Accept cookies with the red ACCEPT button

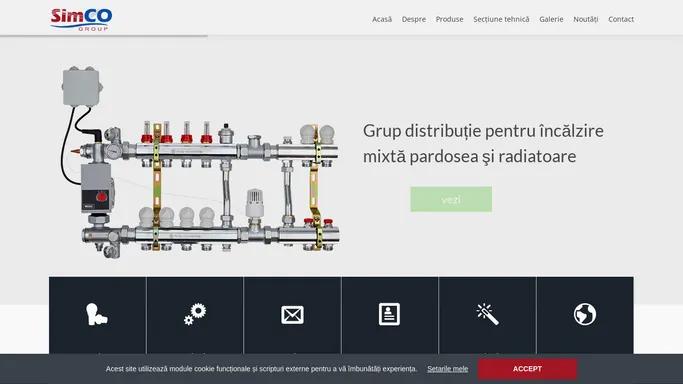pos(527,369)
